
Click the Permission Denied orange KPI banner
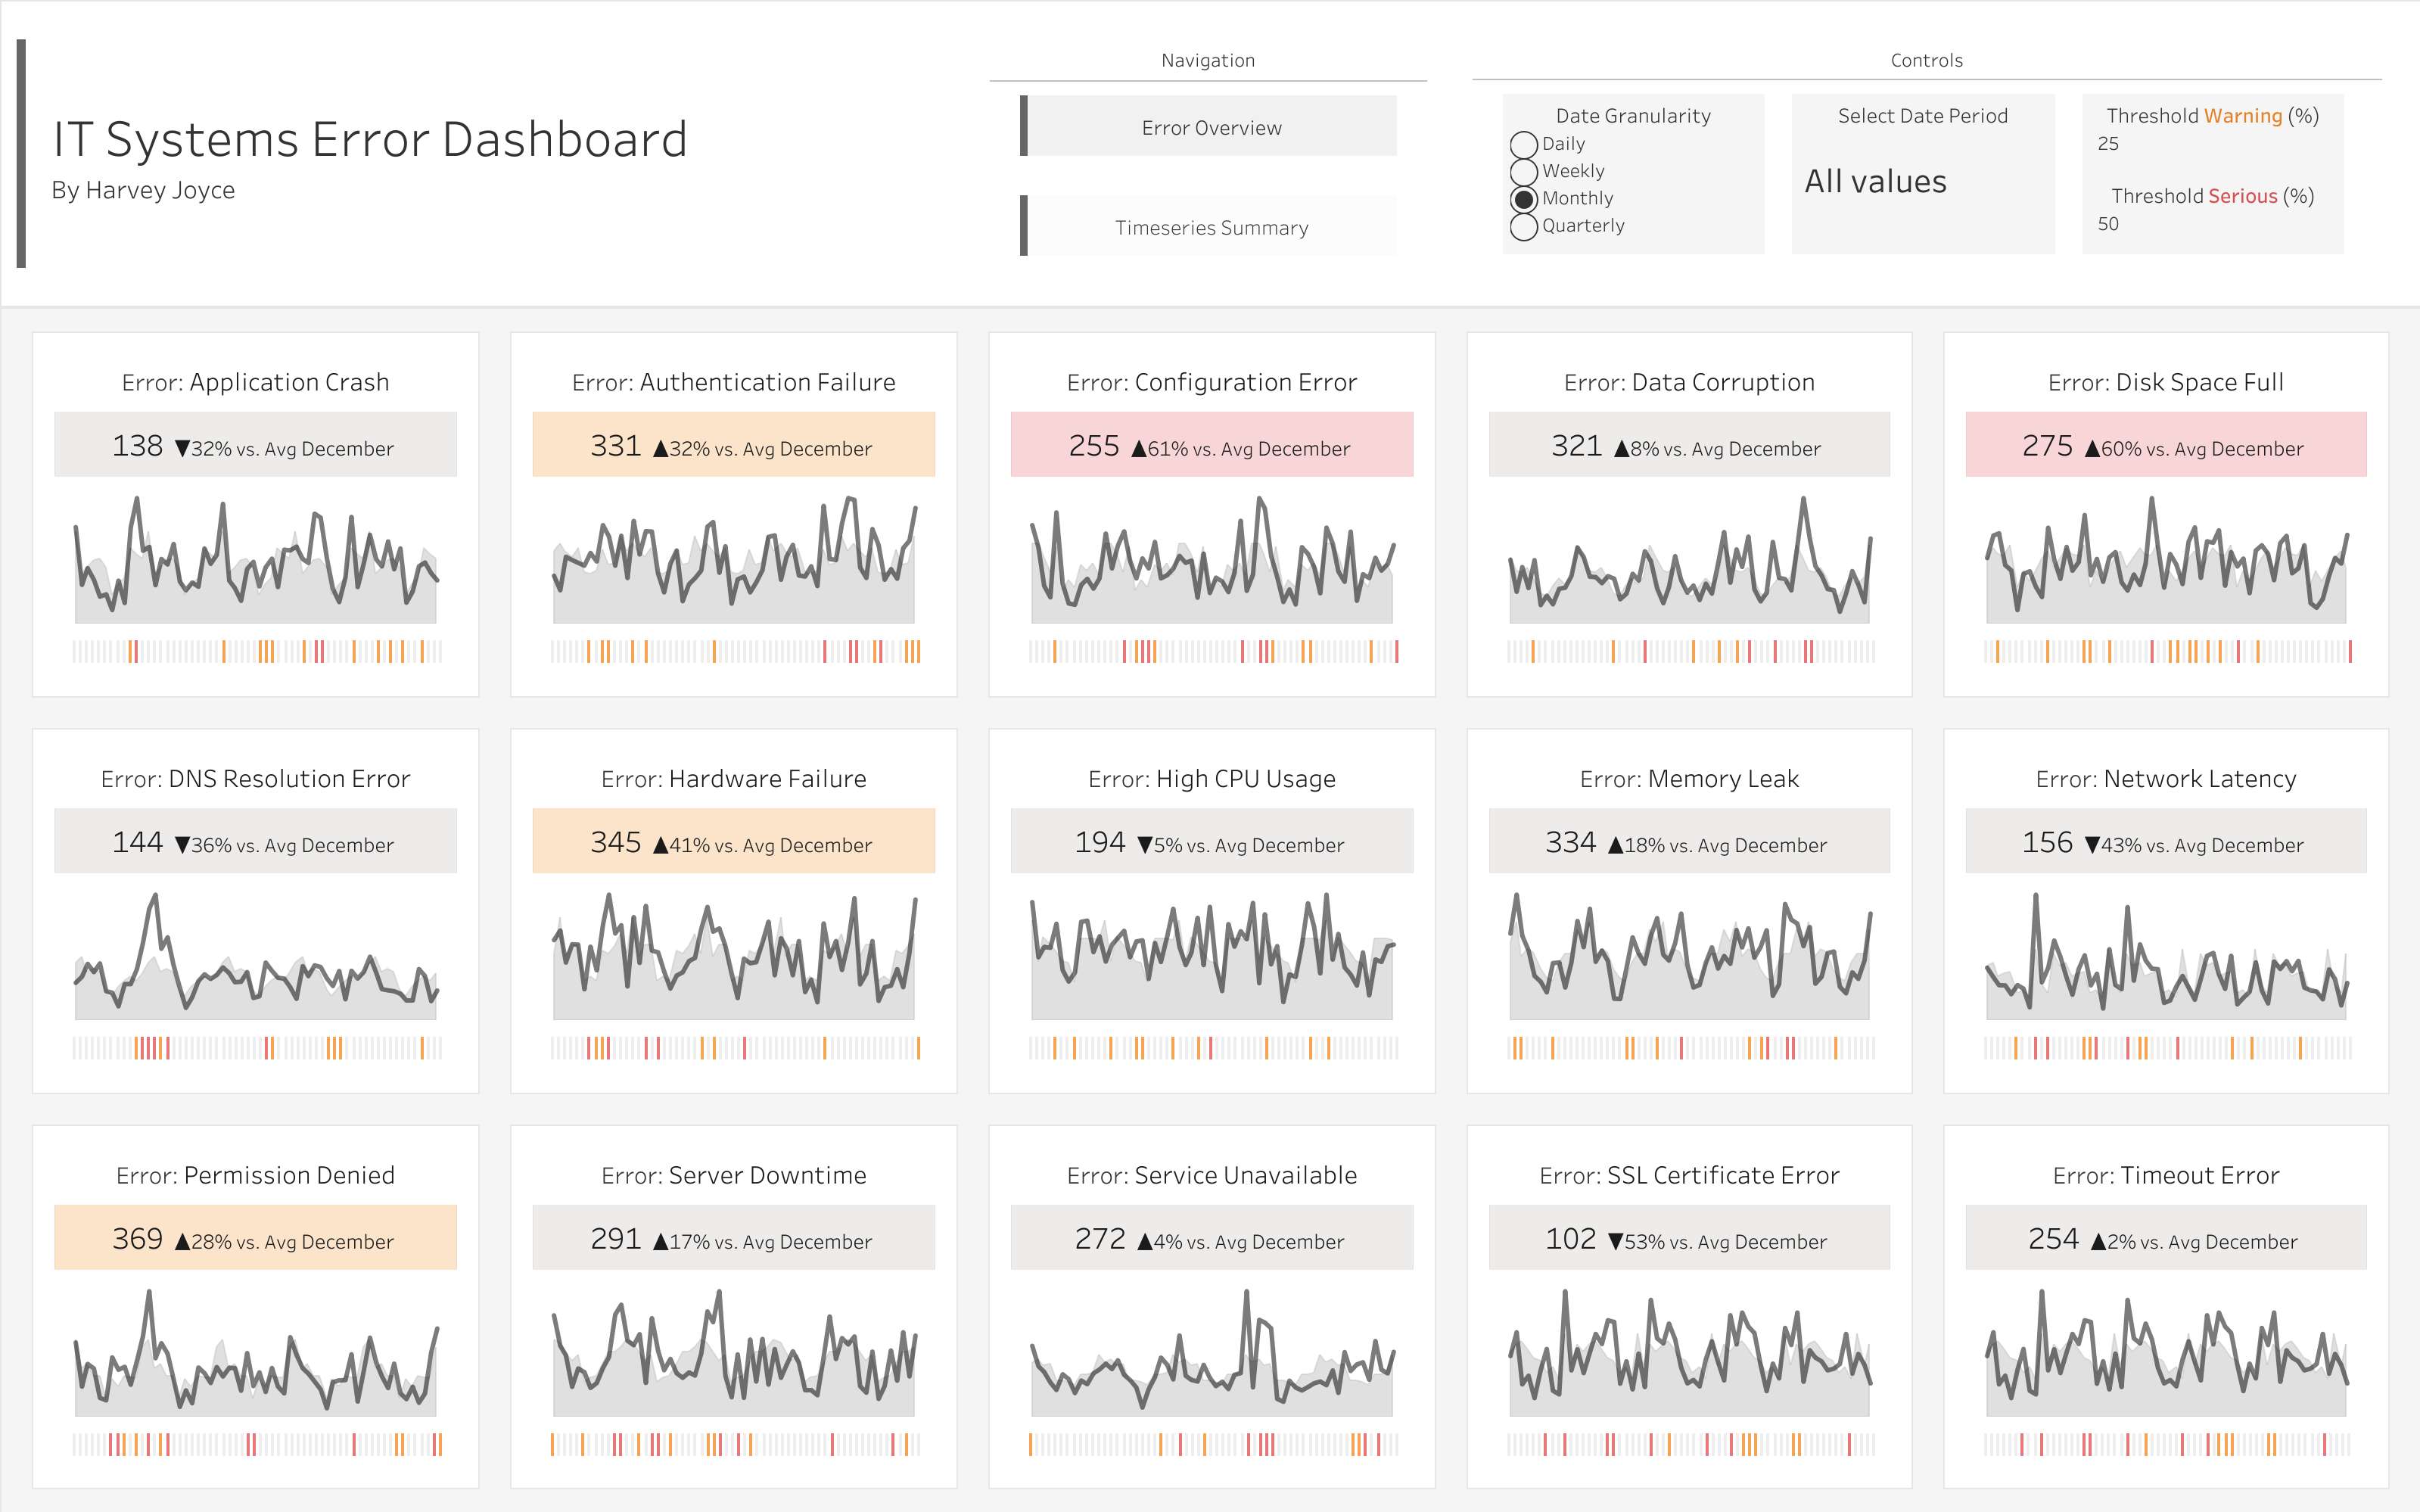point(255,1238)
